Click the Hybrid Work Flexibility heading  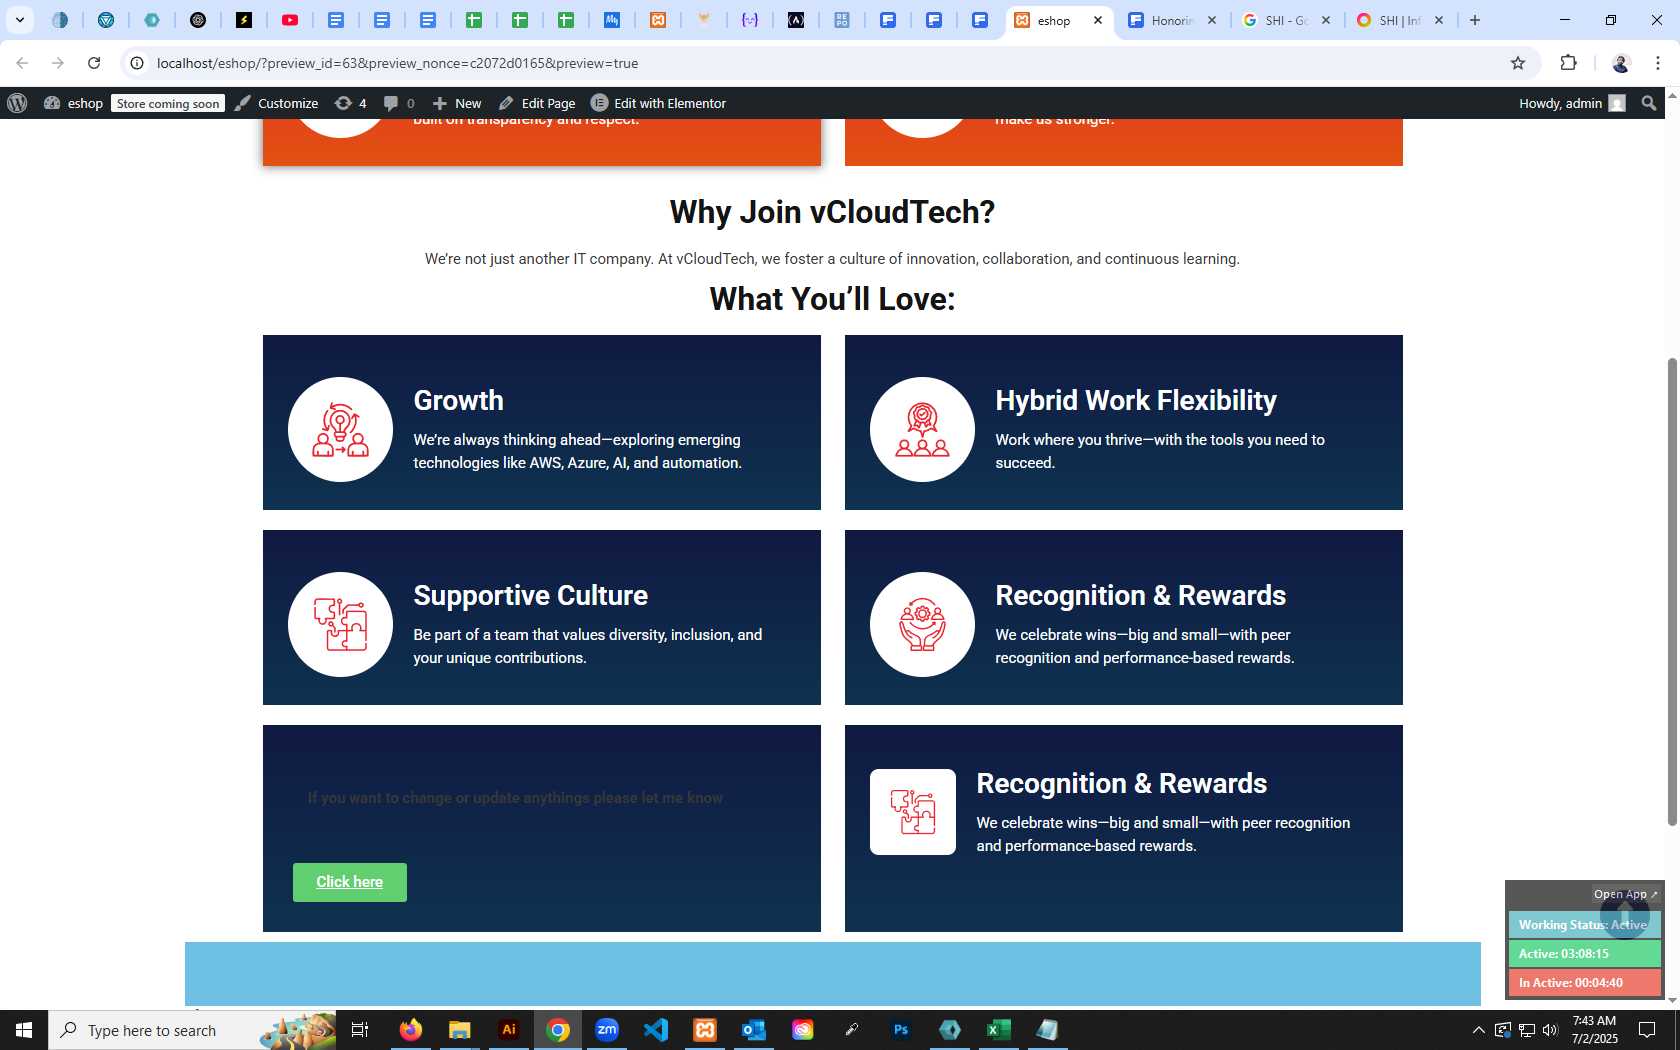[1136, 400]
